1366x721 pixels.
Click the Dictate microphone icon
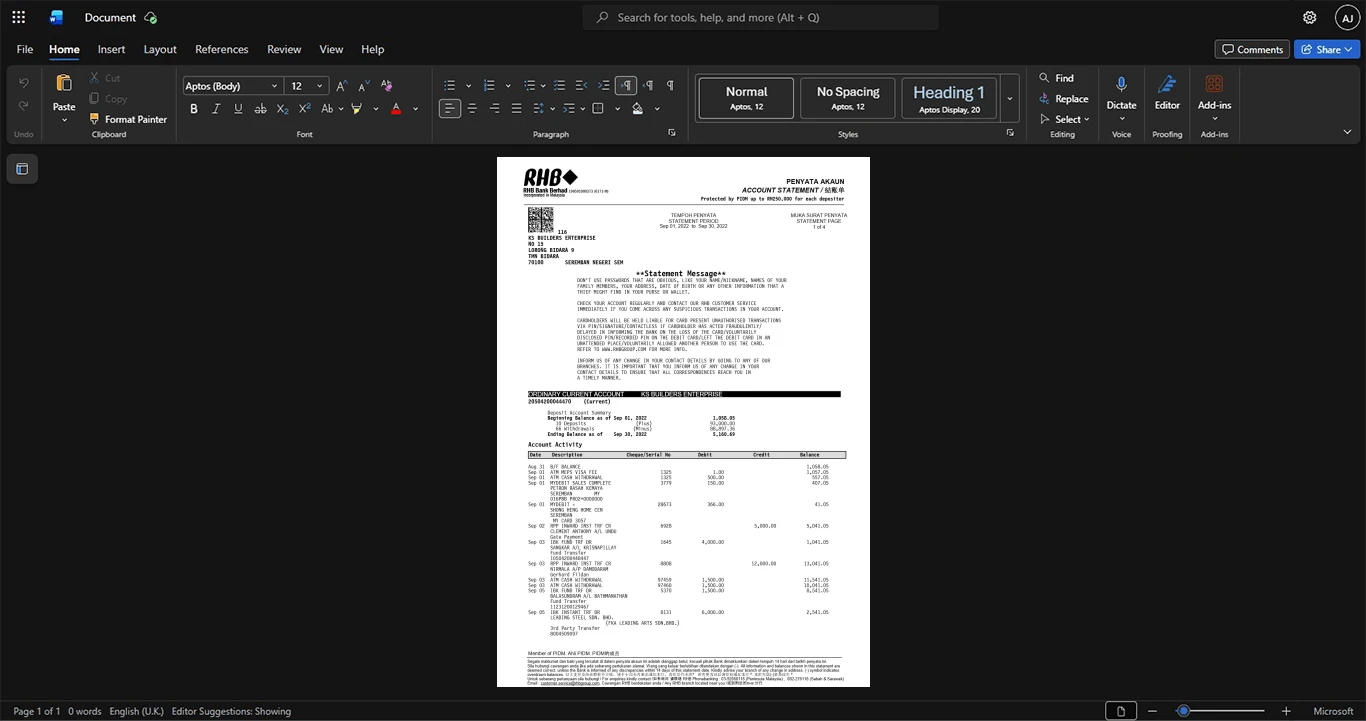(x=1121, y=85)
